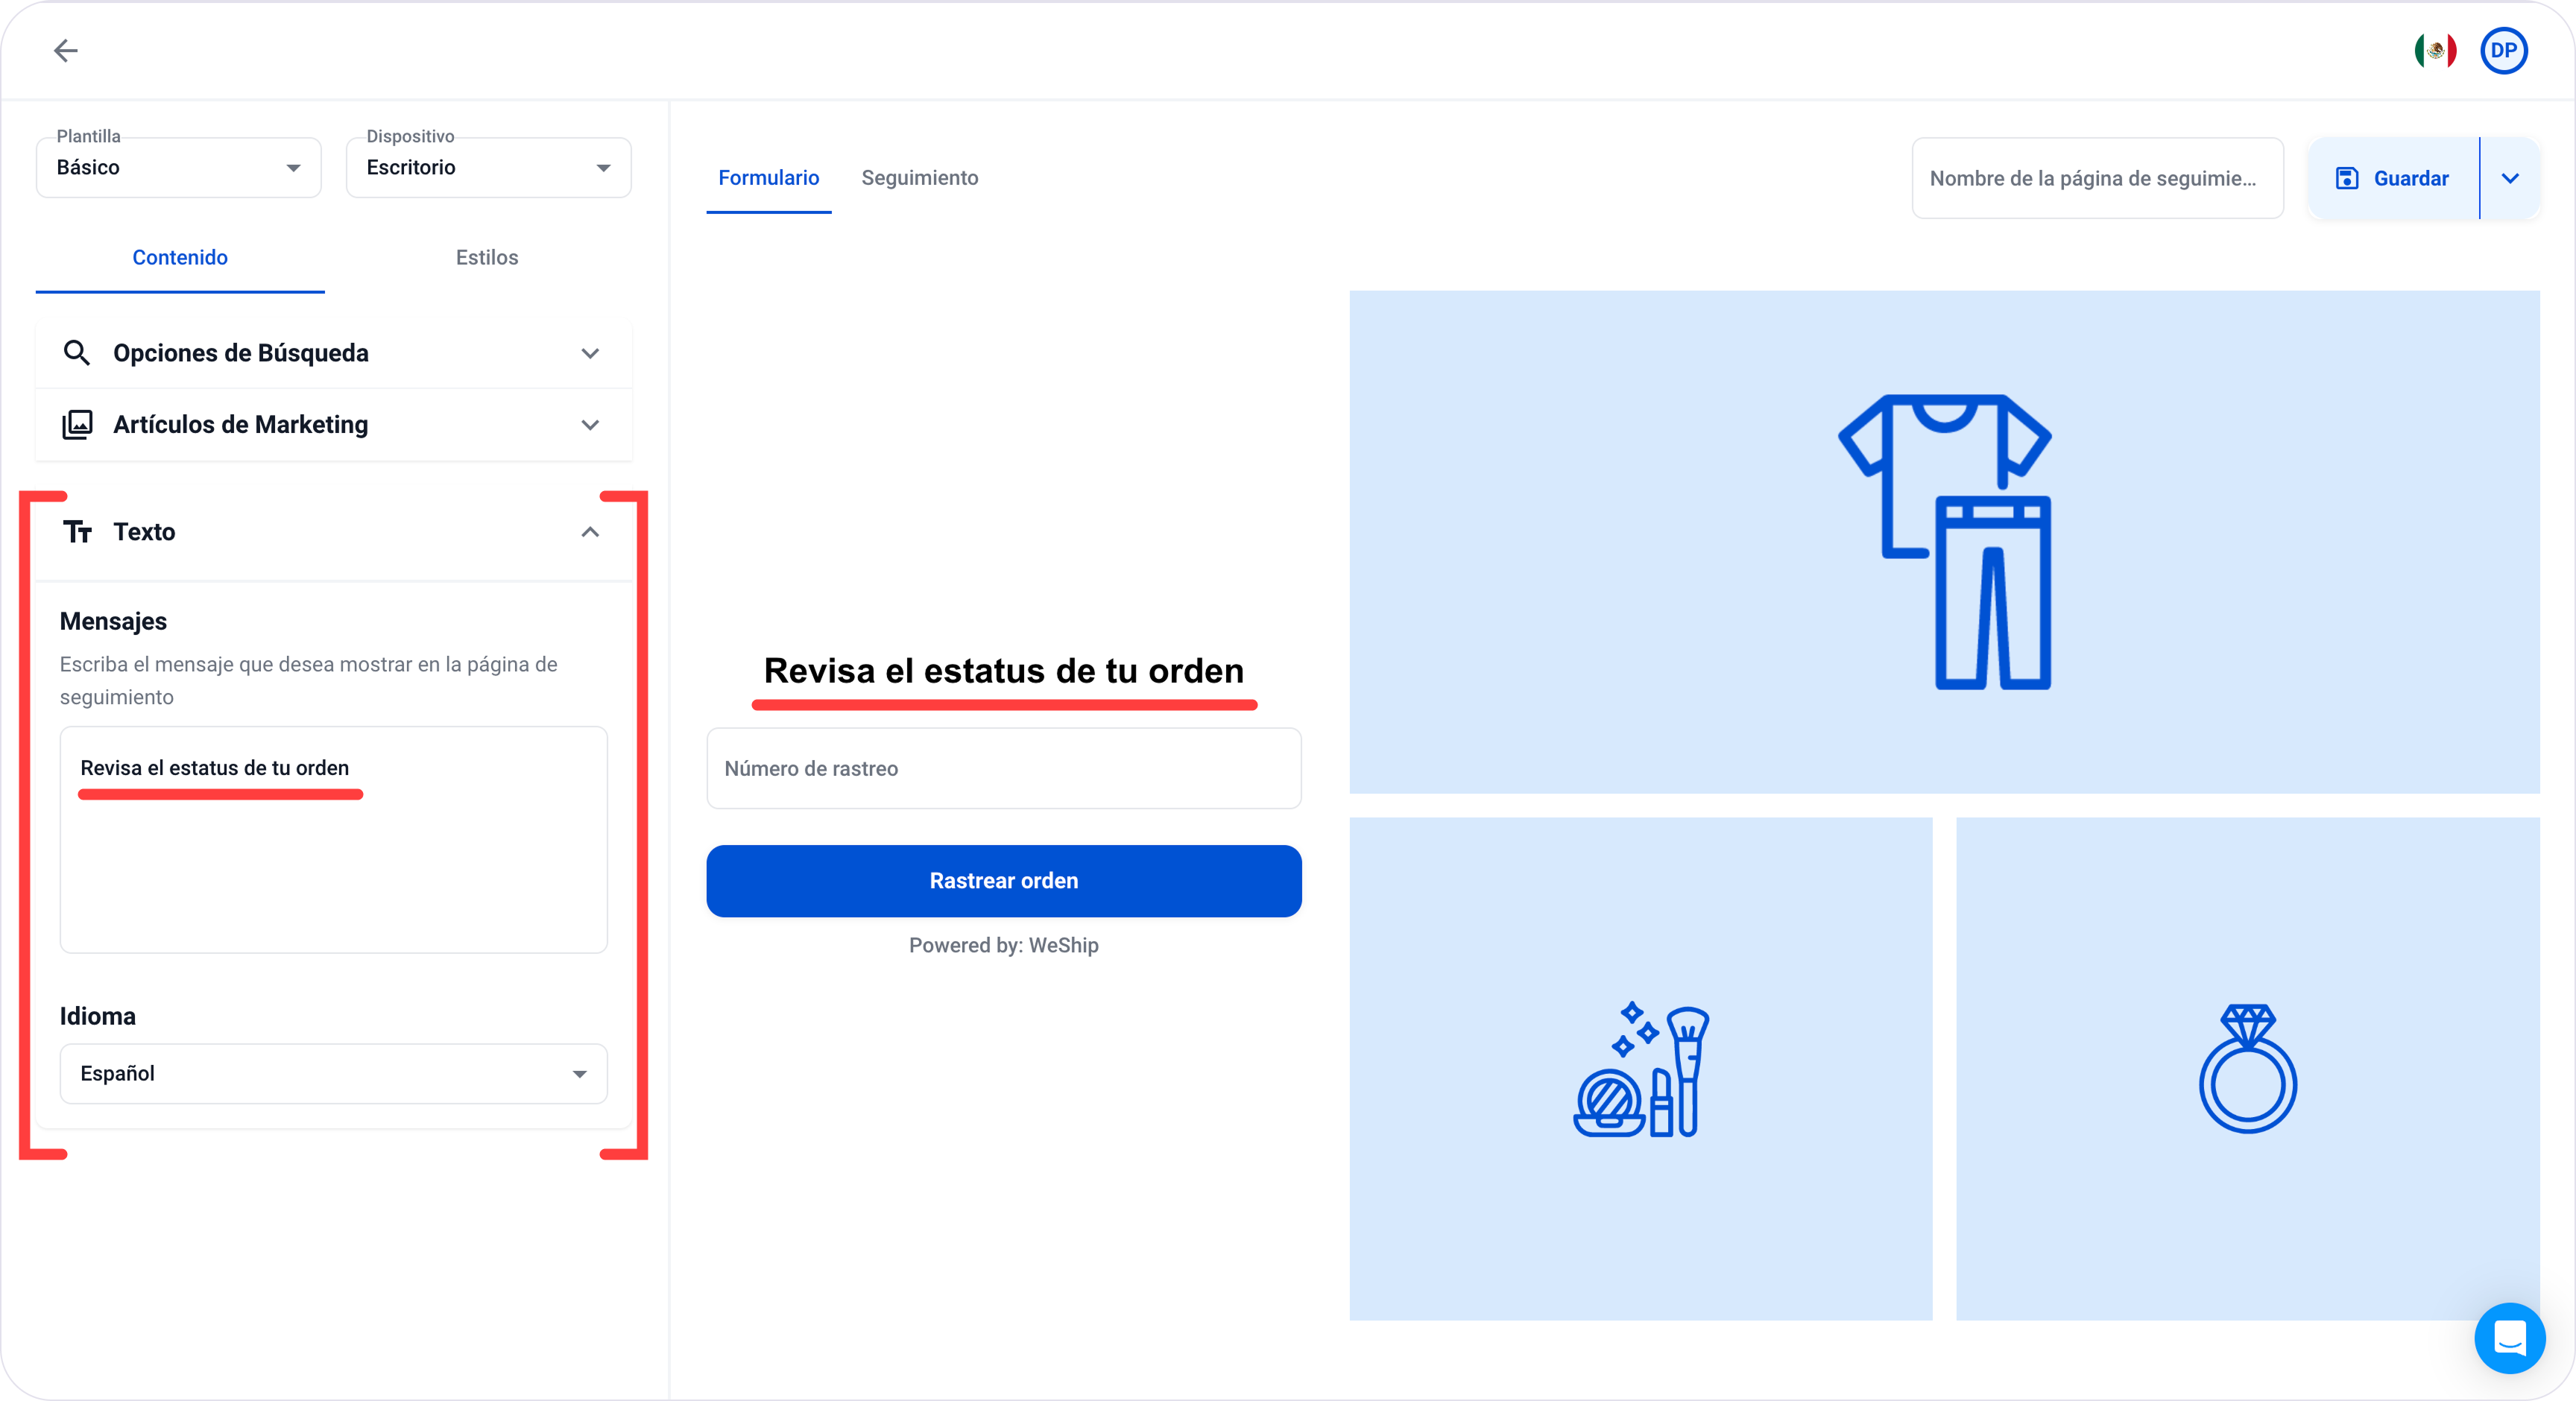Open the Plantilla dropdown set to Básico

coord(179,167)
